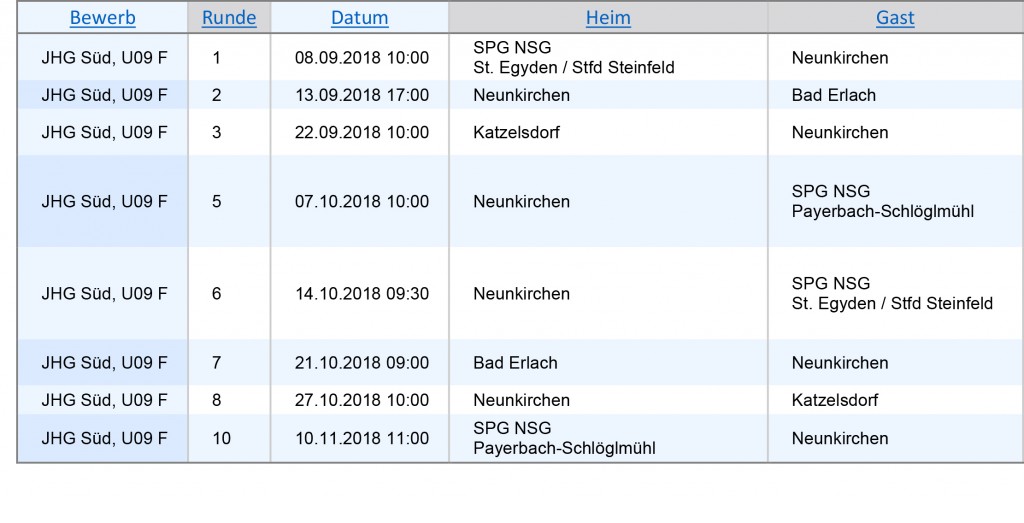Select home team Katzelsdorf in round 3
Image resolution: width=1024 pixels, height=523 pixels.
517,132
